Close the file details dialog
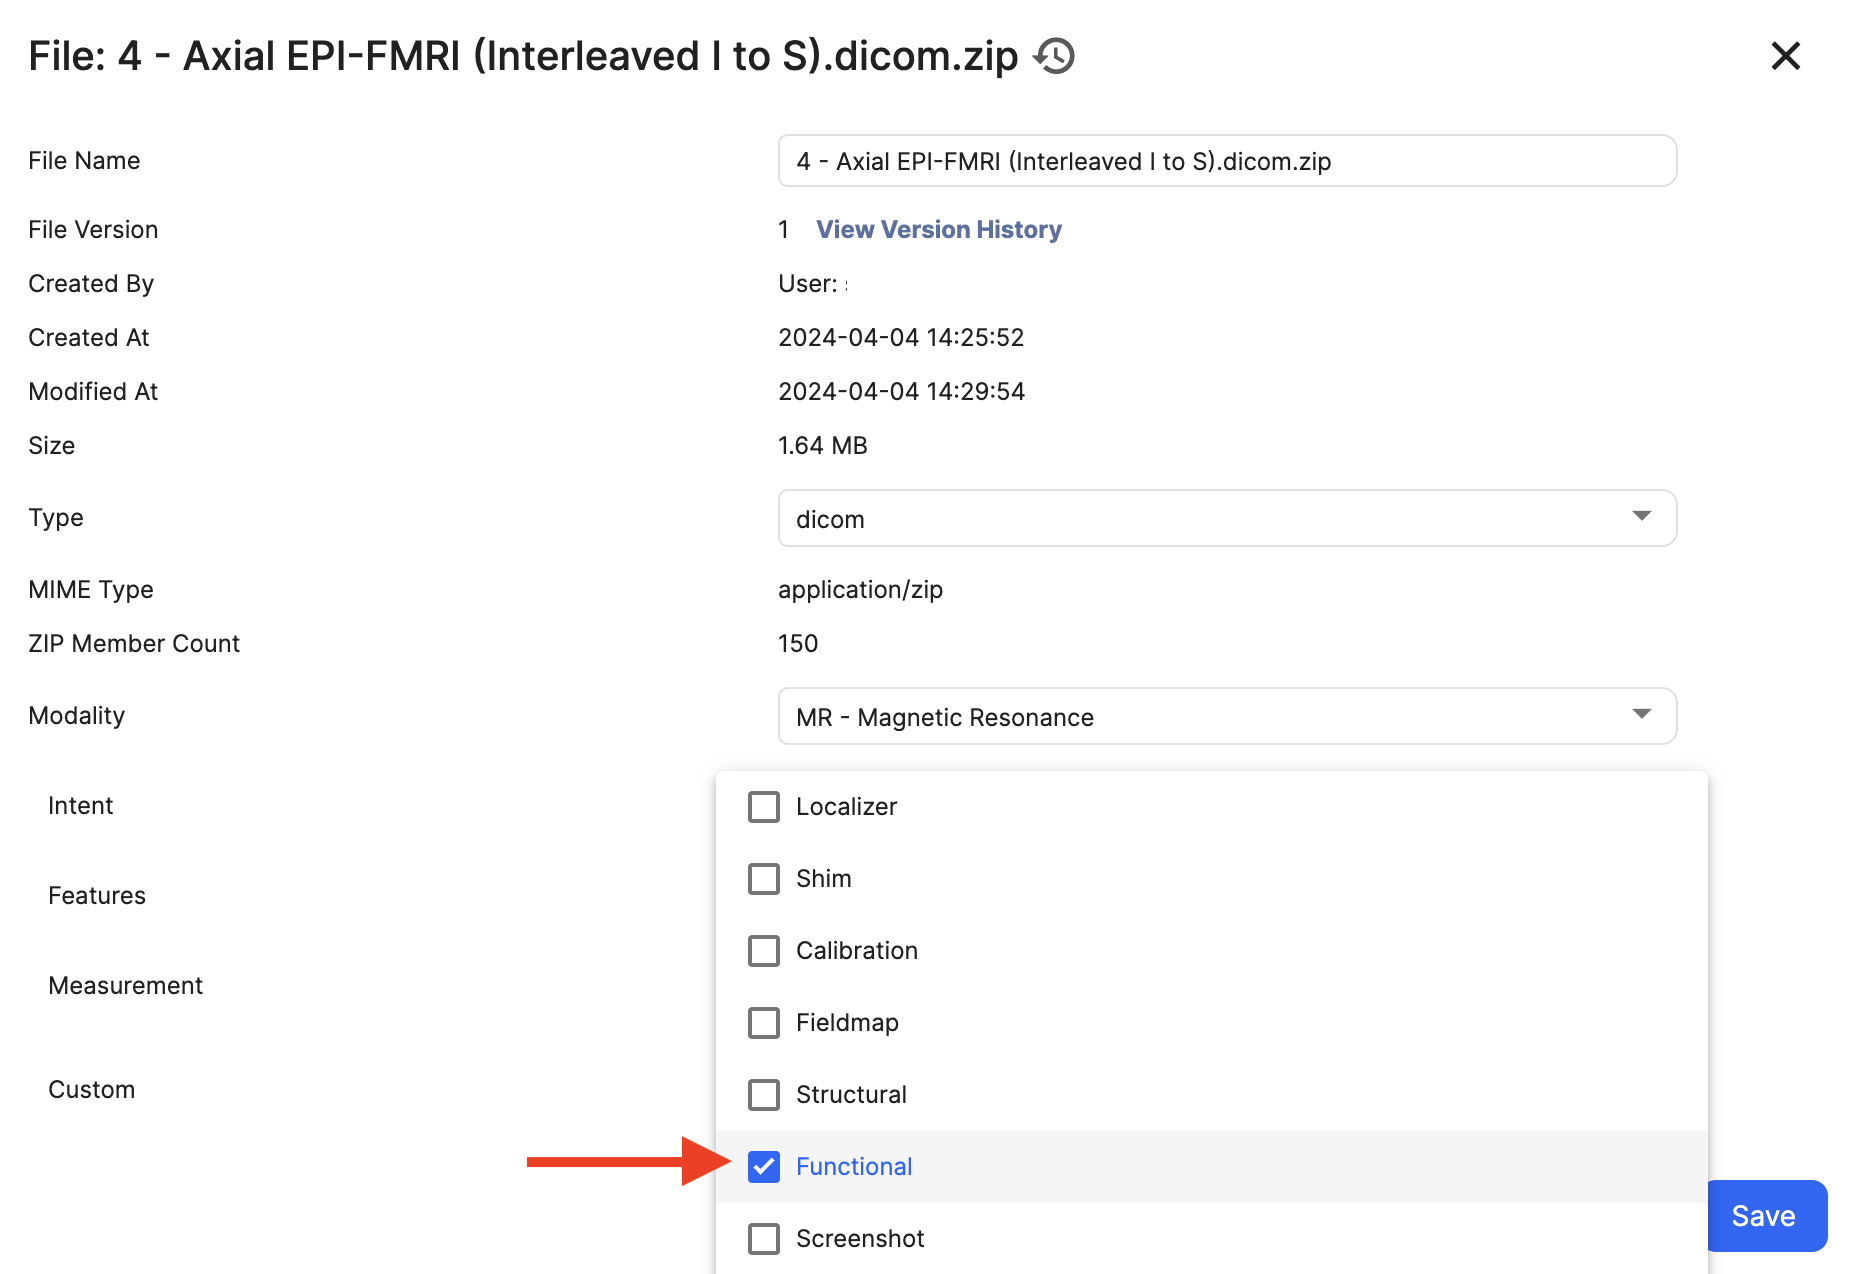This screenshot has width=1860, height=1274. click(x=1785, y=56)
